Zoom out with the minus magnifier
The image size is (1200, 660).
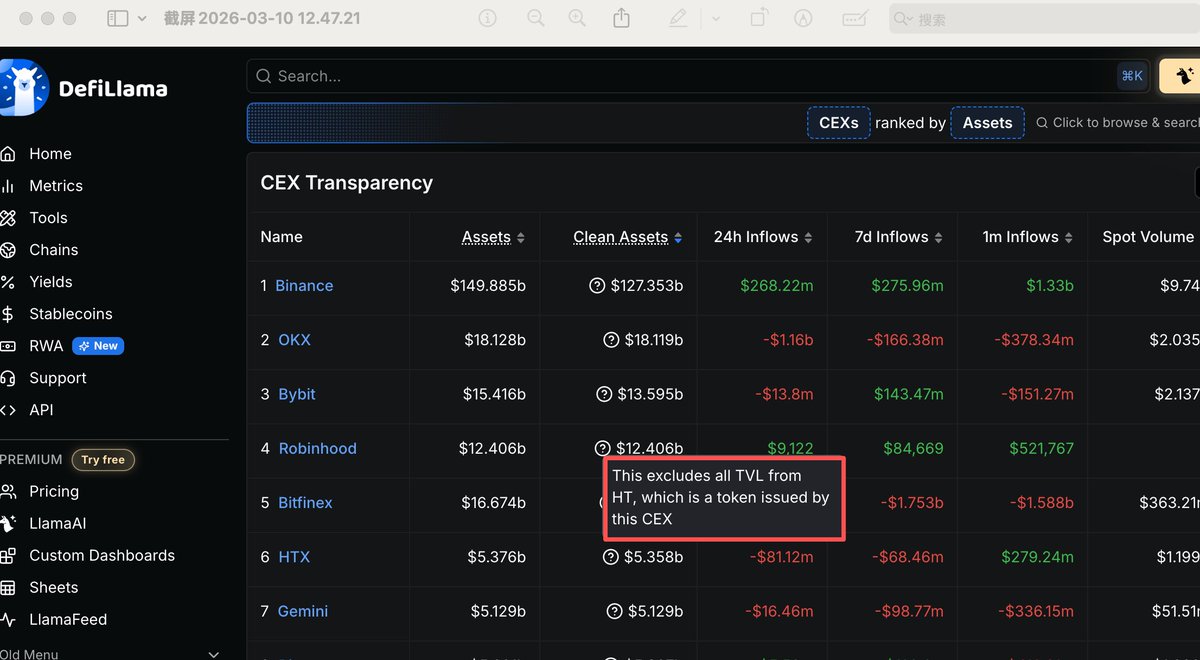tap(536, 18)
